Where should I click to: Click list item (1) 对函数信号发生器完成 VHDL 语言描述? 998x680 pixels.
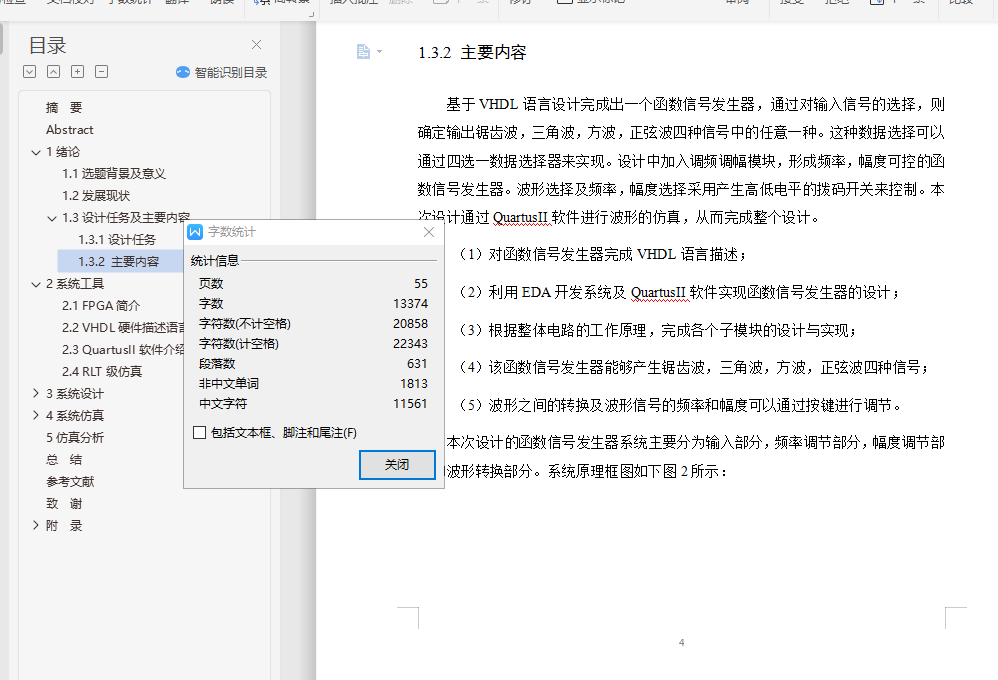point(600,255)
